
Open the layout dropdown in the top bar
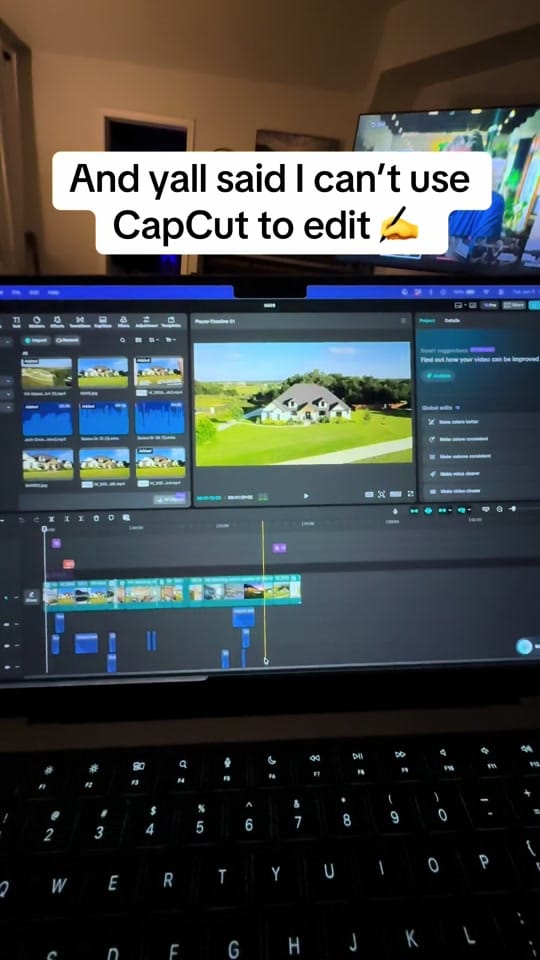(463, 305)
